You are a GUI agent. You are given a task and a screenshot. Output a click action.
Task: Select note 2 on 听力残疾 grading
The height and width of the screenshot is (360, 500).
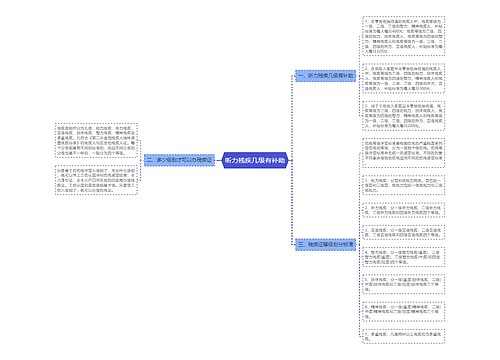pyautogui.click(x=403, y=210)
